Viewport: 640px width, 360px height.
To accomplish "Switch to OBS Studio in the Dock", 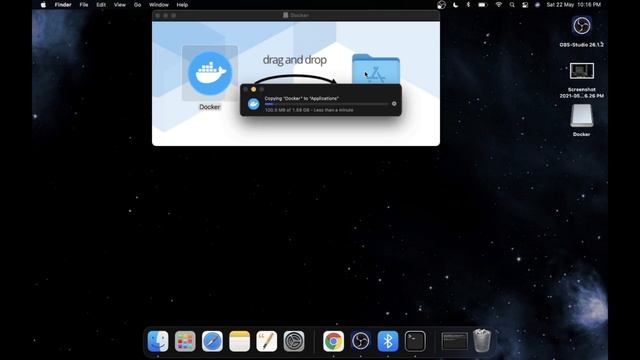I will click(360, 341).
